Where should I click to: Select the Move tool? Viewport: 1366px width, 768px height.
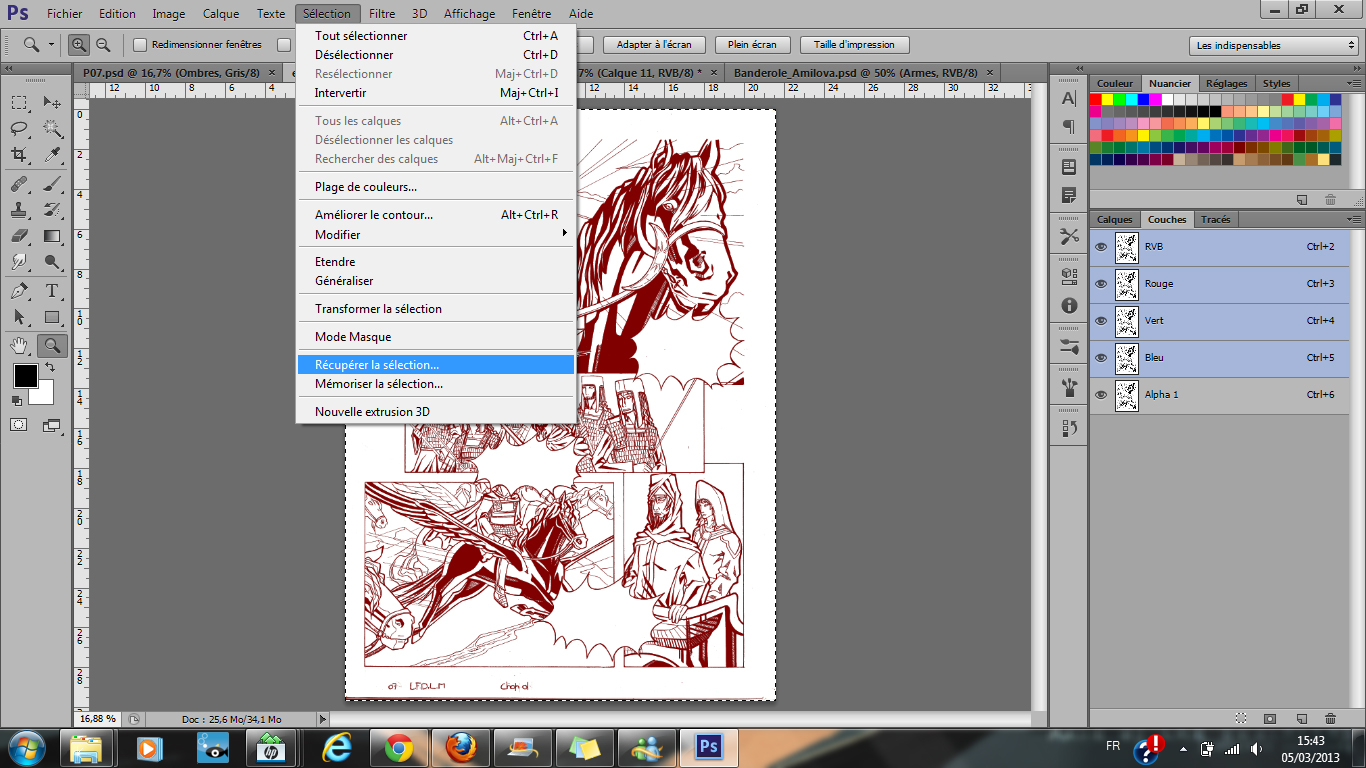52,103
